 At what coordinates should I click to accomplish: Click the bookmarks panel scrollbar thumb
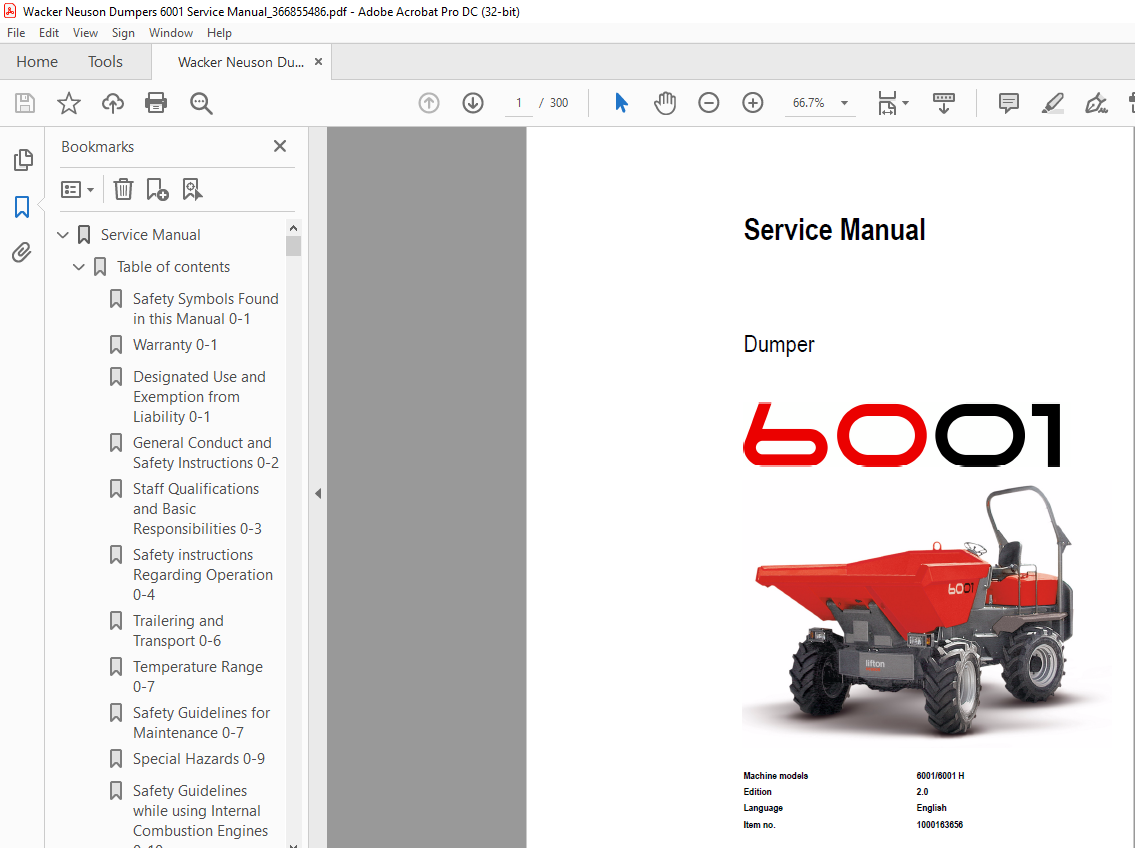pos(293,246)
